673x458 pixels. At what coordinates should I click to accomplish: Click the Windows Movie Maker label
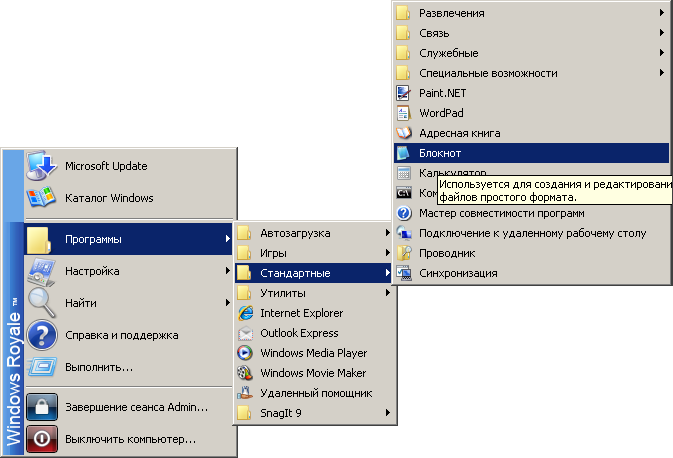pos(313,373)
